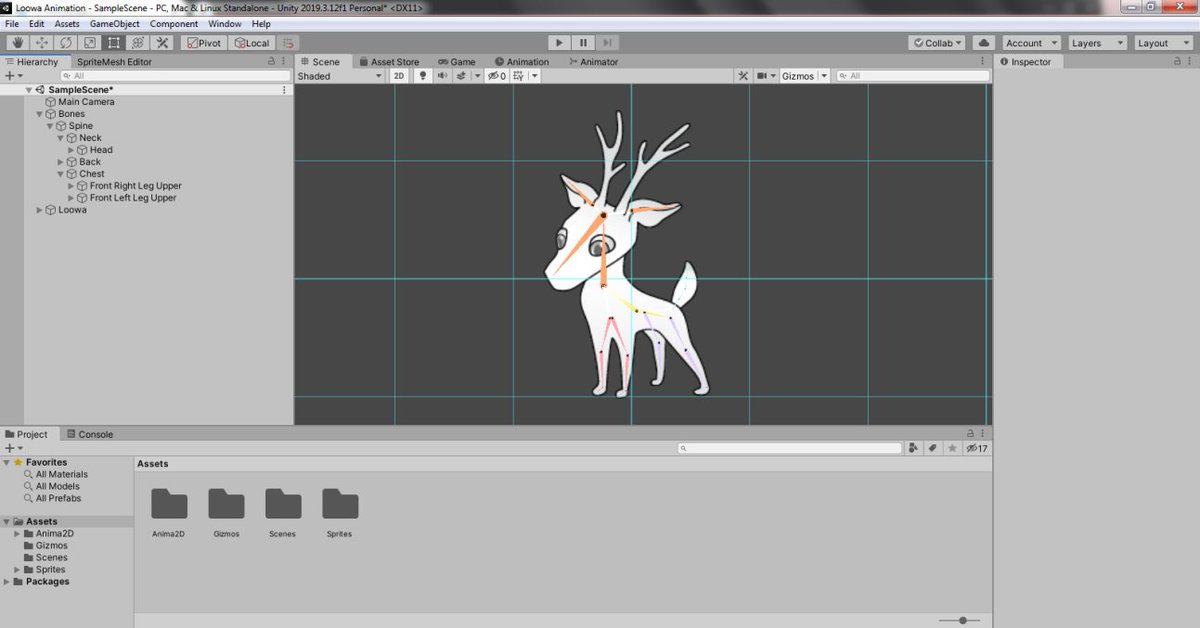Open the Assets menu

click(x=67, y=23)
